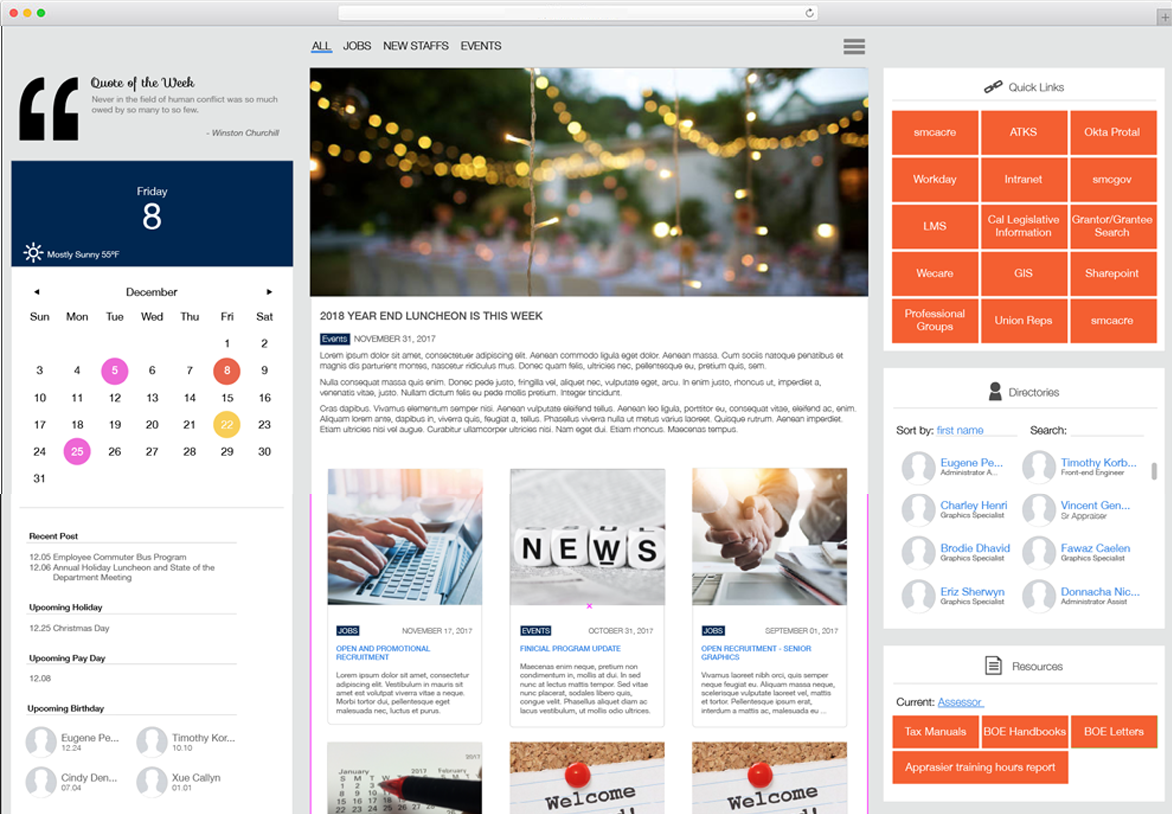
Task: Open the Workday quick link
Action: coord(935,179)
